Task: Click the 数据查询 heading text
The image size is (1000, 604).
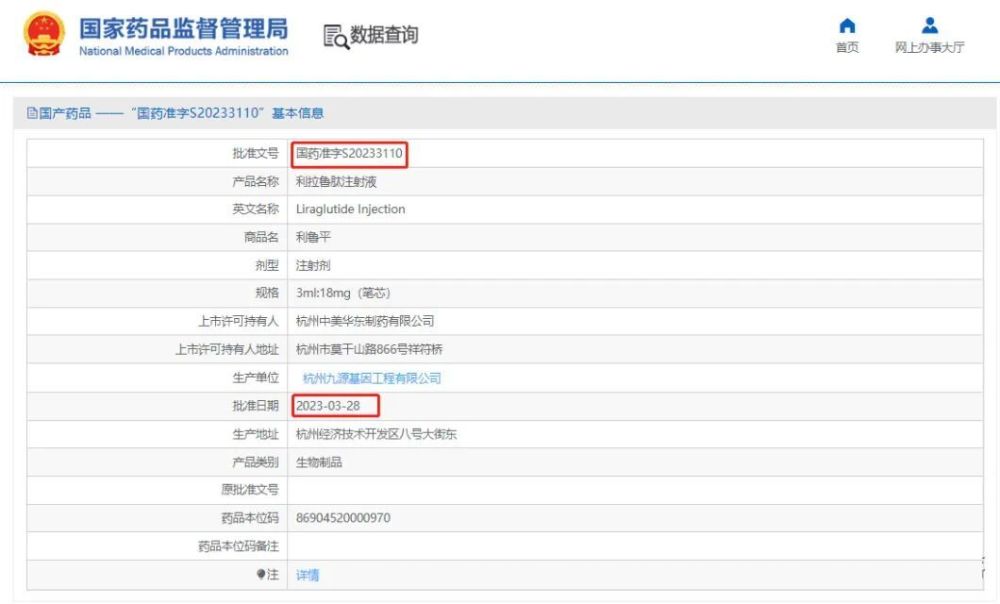Action: [x=384, y=35]
